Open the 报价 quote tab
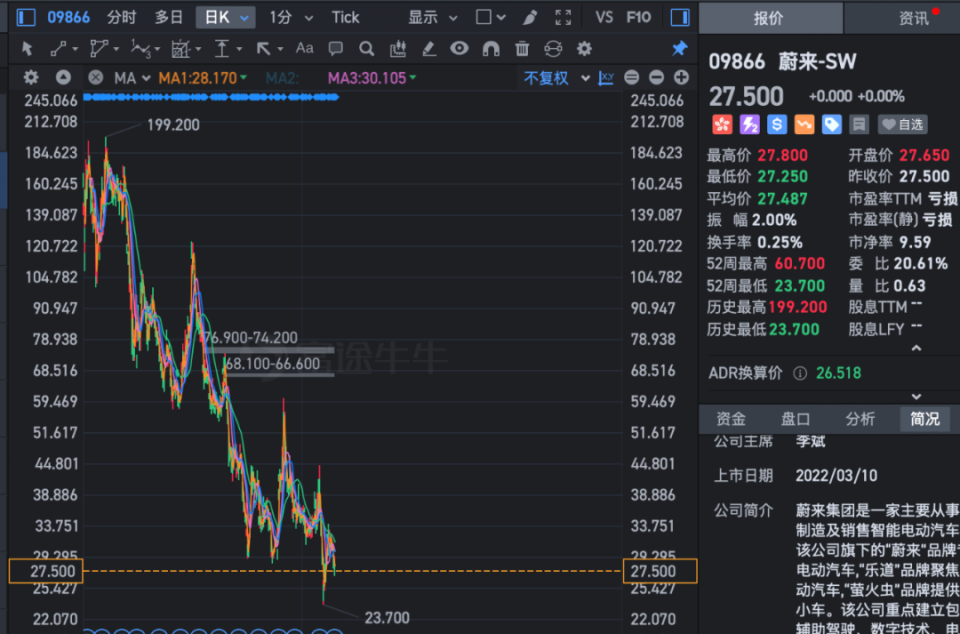960x634 pixels. pos(770,18)
